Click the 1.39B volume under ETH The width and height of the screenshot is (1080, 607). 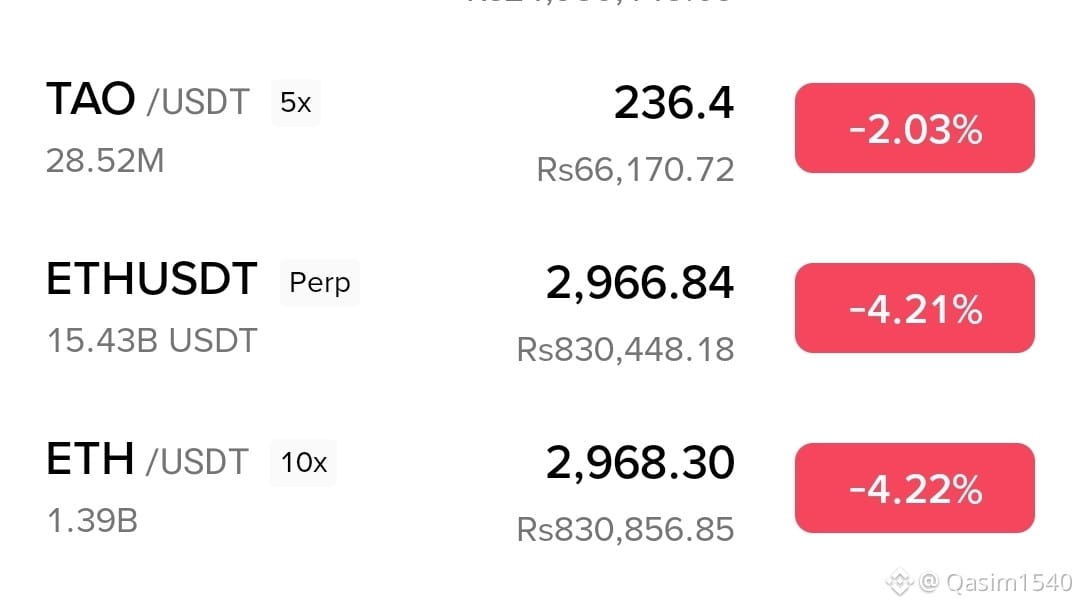coord(92,520)
